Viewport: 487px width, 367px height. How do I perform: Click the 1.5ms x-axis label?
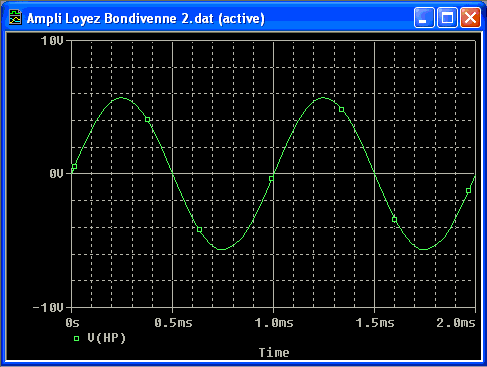(375, 323)
